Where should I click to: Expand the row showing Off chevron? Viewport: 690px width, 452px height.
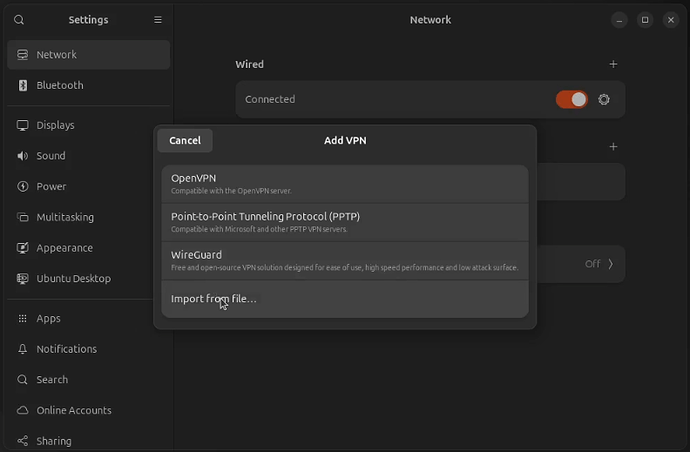pos(610,264)
